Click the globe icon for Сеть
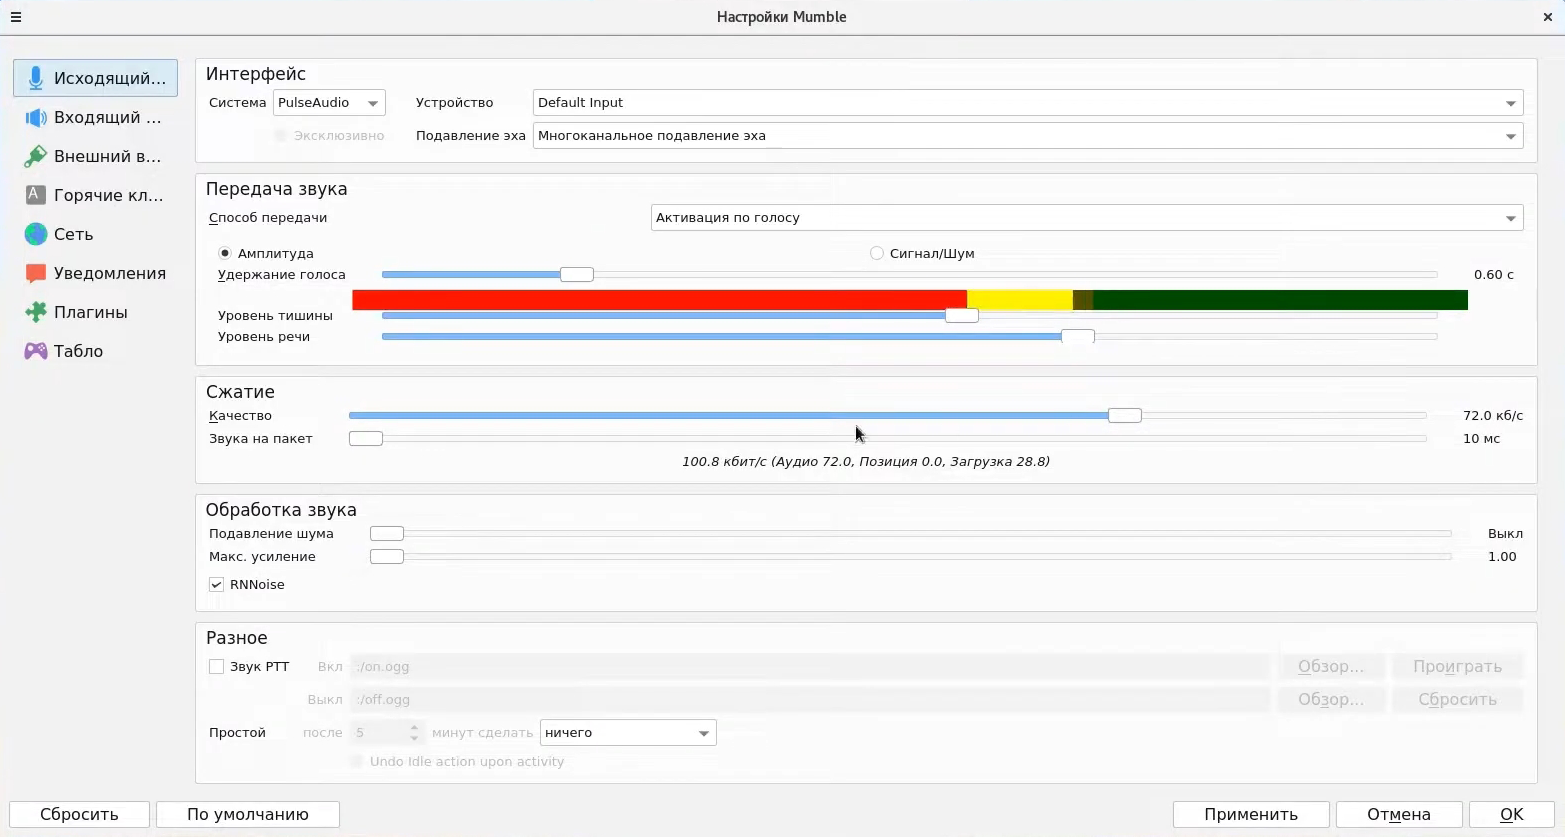The image size is (1565, 837). pyautogui.click(x=36, y=234)
